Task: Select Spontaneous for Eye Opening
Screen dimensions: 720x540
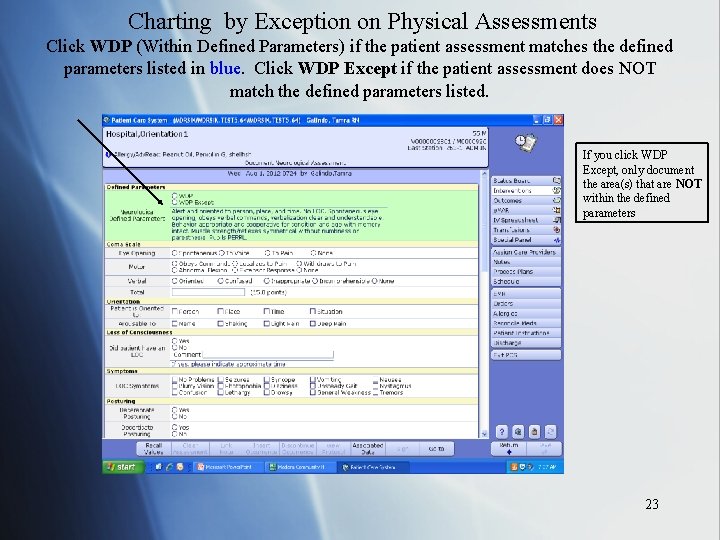Action: (174, 253)
